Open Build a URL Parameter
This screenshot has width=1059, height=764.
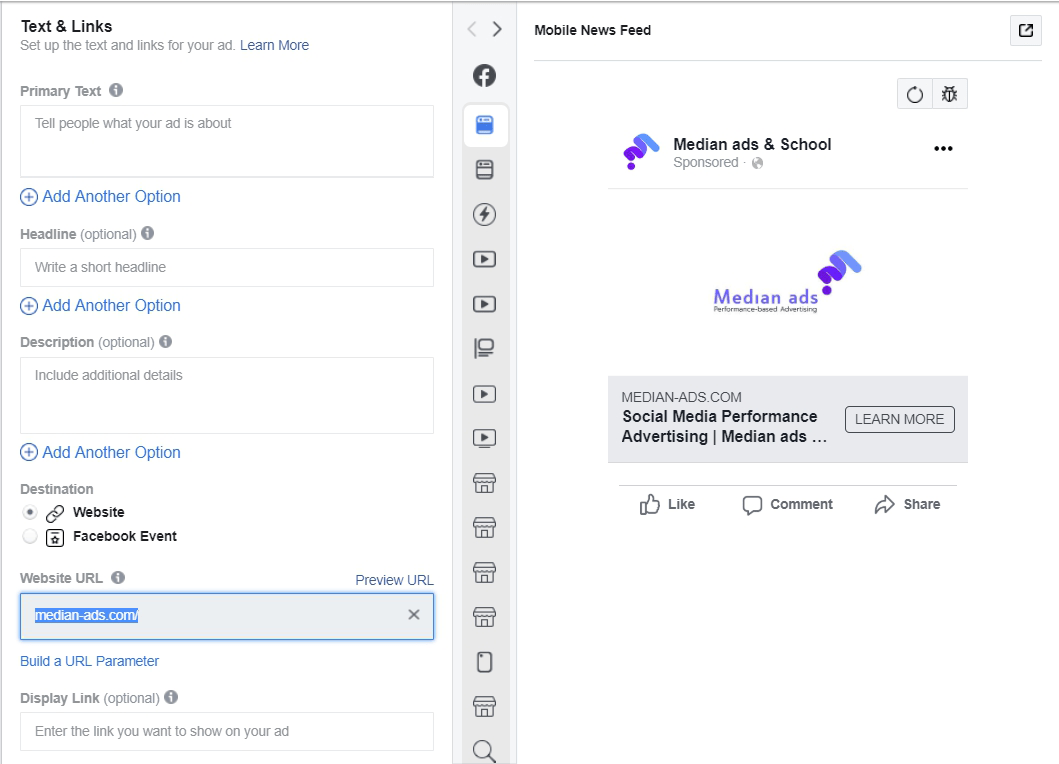coord(89,661)
